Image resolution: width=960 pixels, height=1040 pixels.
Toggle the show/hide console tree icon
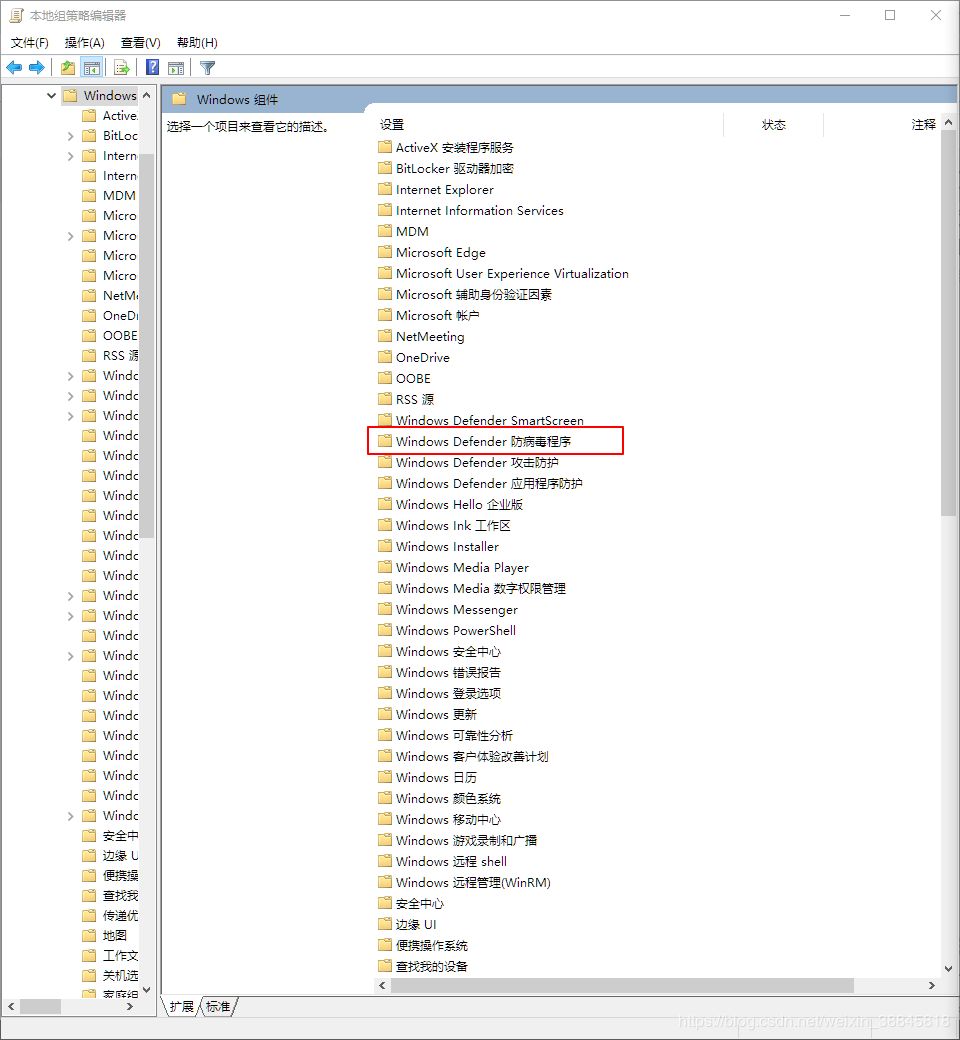coord(92,68)
